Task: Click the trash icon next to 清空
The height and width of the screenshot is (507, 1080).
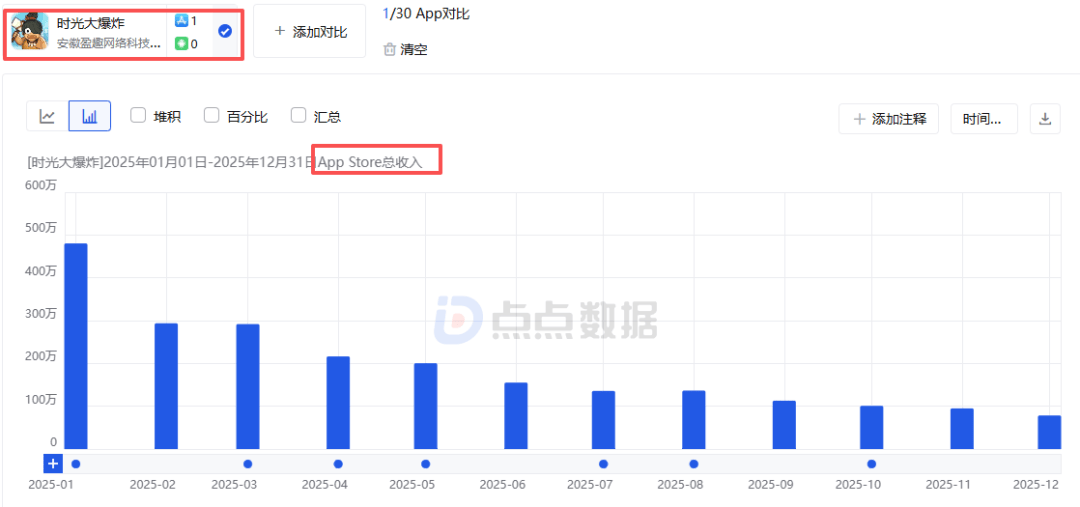Action: pyautogui.click(x=389, y=49)
